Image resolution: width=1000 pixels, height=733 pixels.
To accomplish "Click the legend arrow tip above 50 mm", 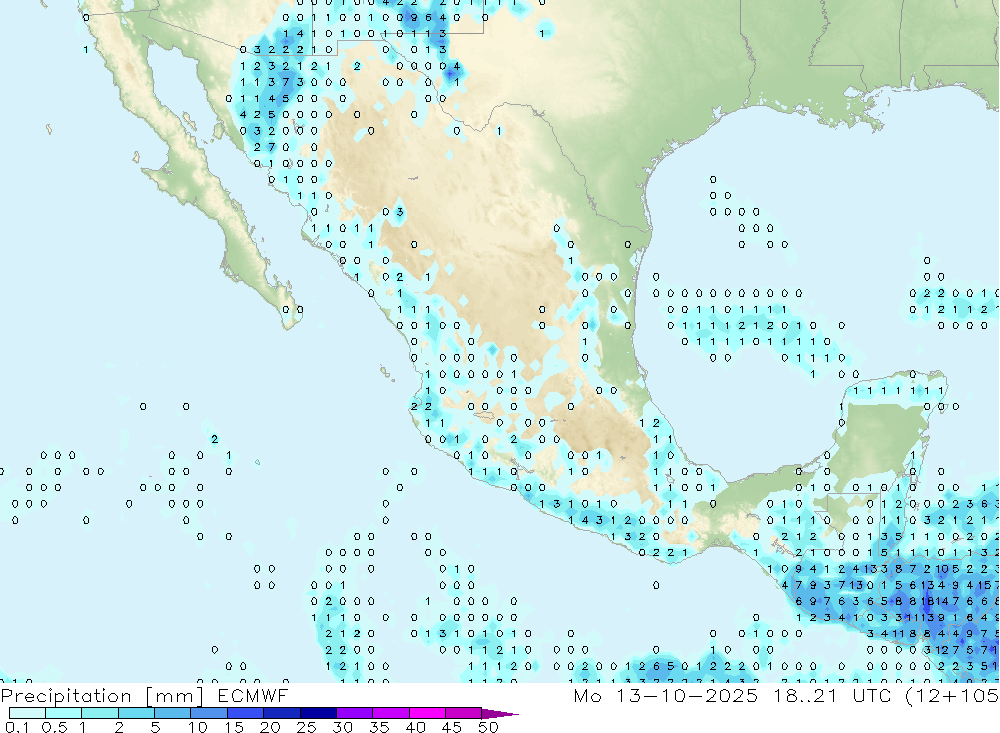I will pyautogui.click(x=500, y=714).
